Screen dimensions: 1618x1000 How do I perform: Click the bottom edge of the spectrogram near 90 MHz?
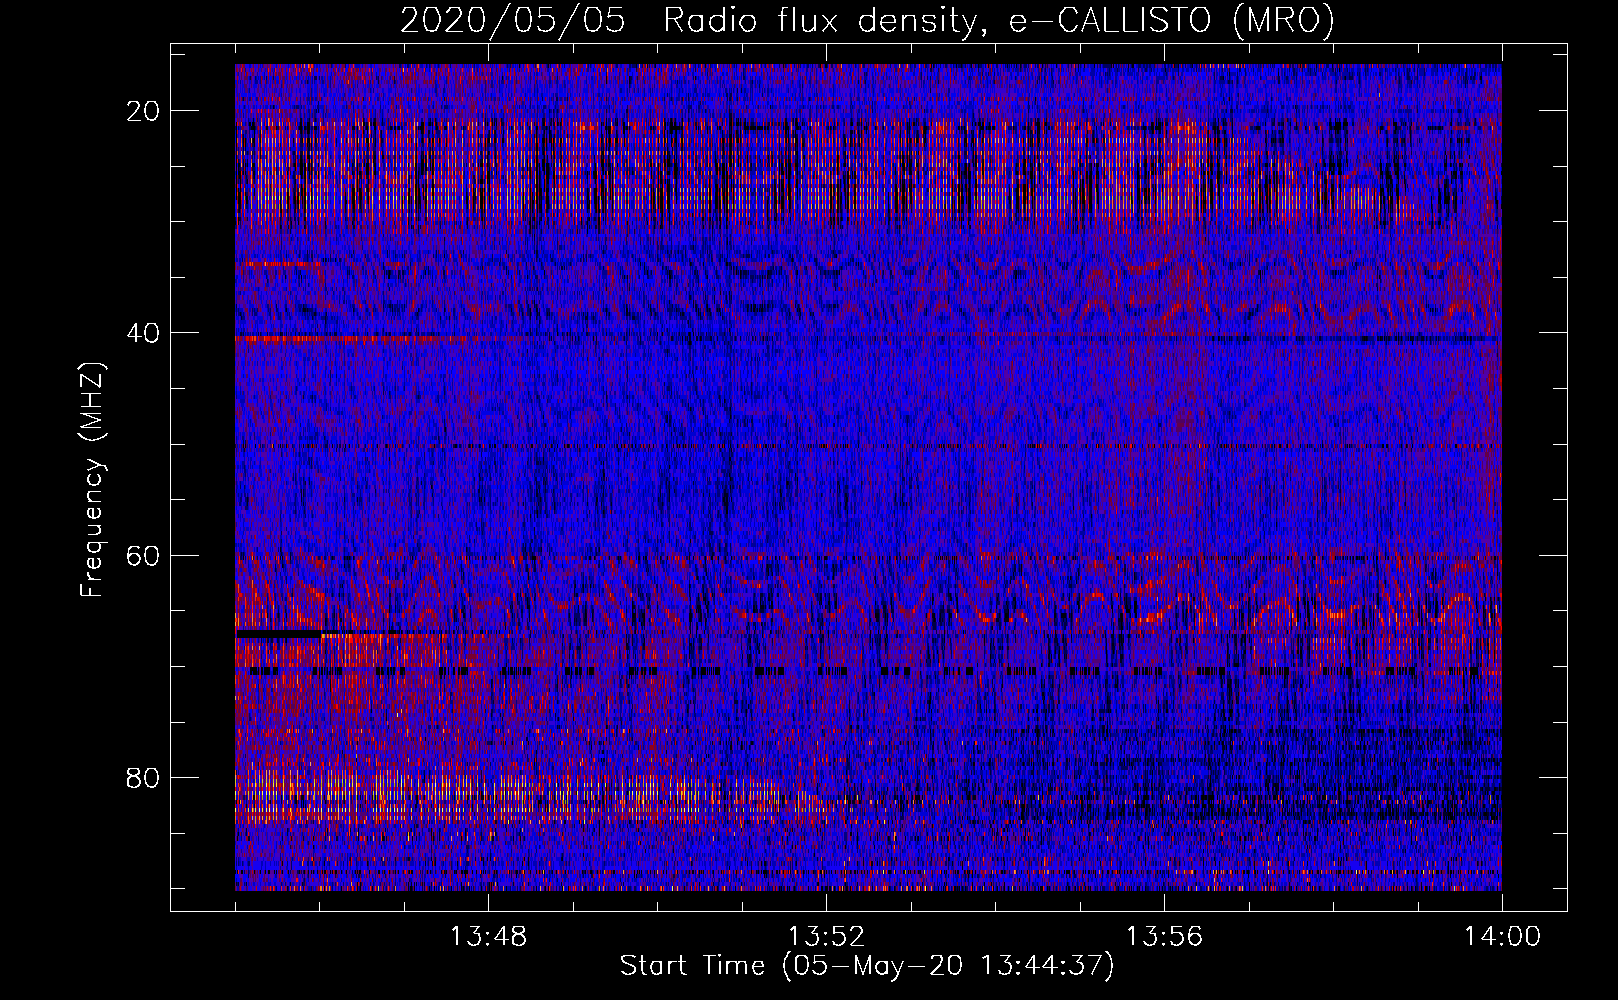pos(868,887)
